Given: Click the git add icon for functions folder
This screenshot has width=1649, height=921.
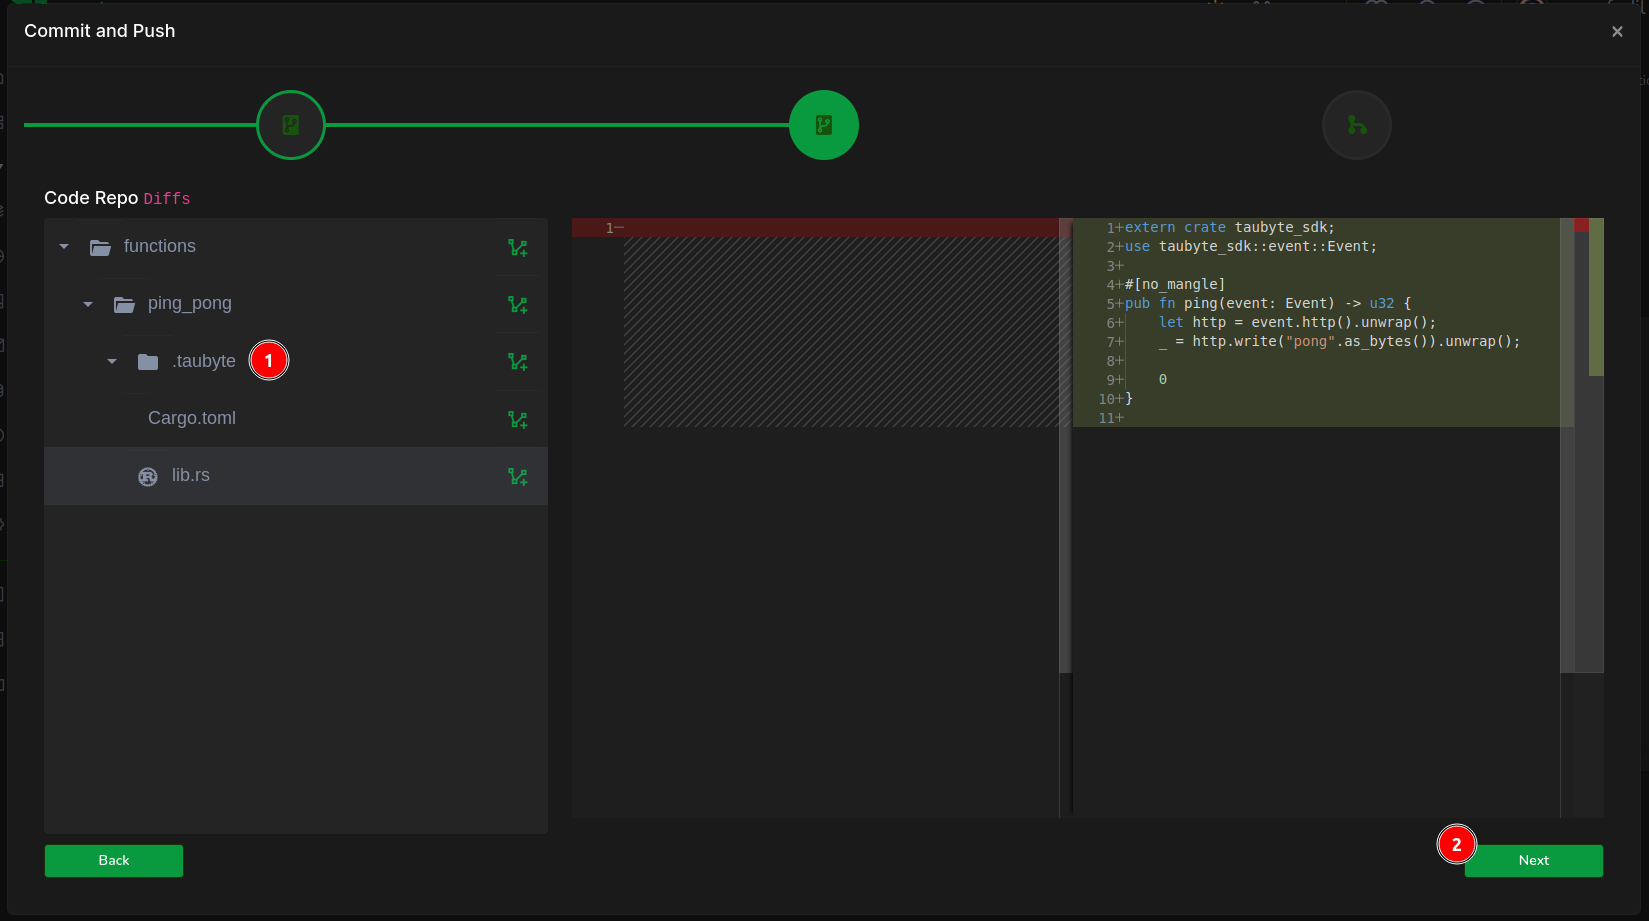Looking at the screenshot, I should (517, 247).
